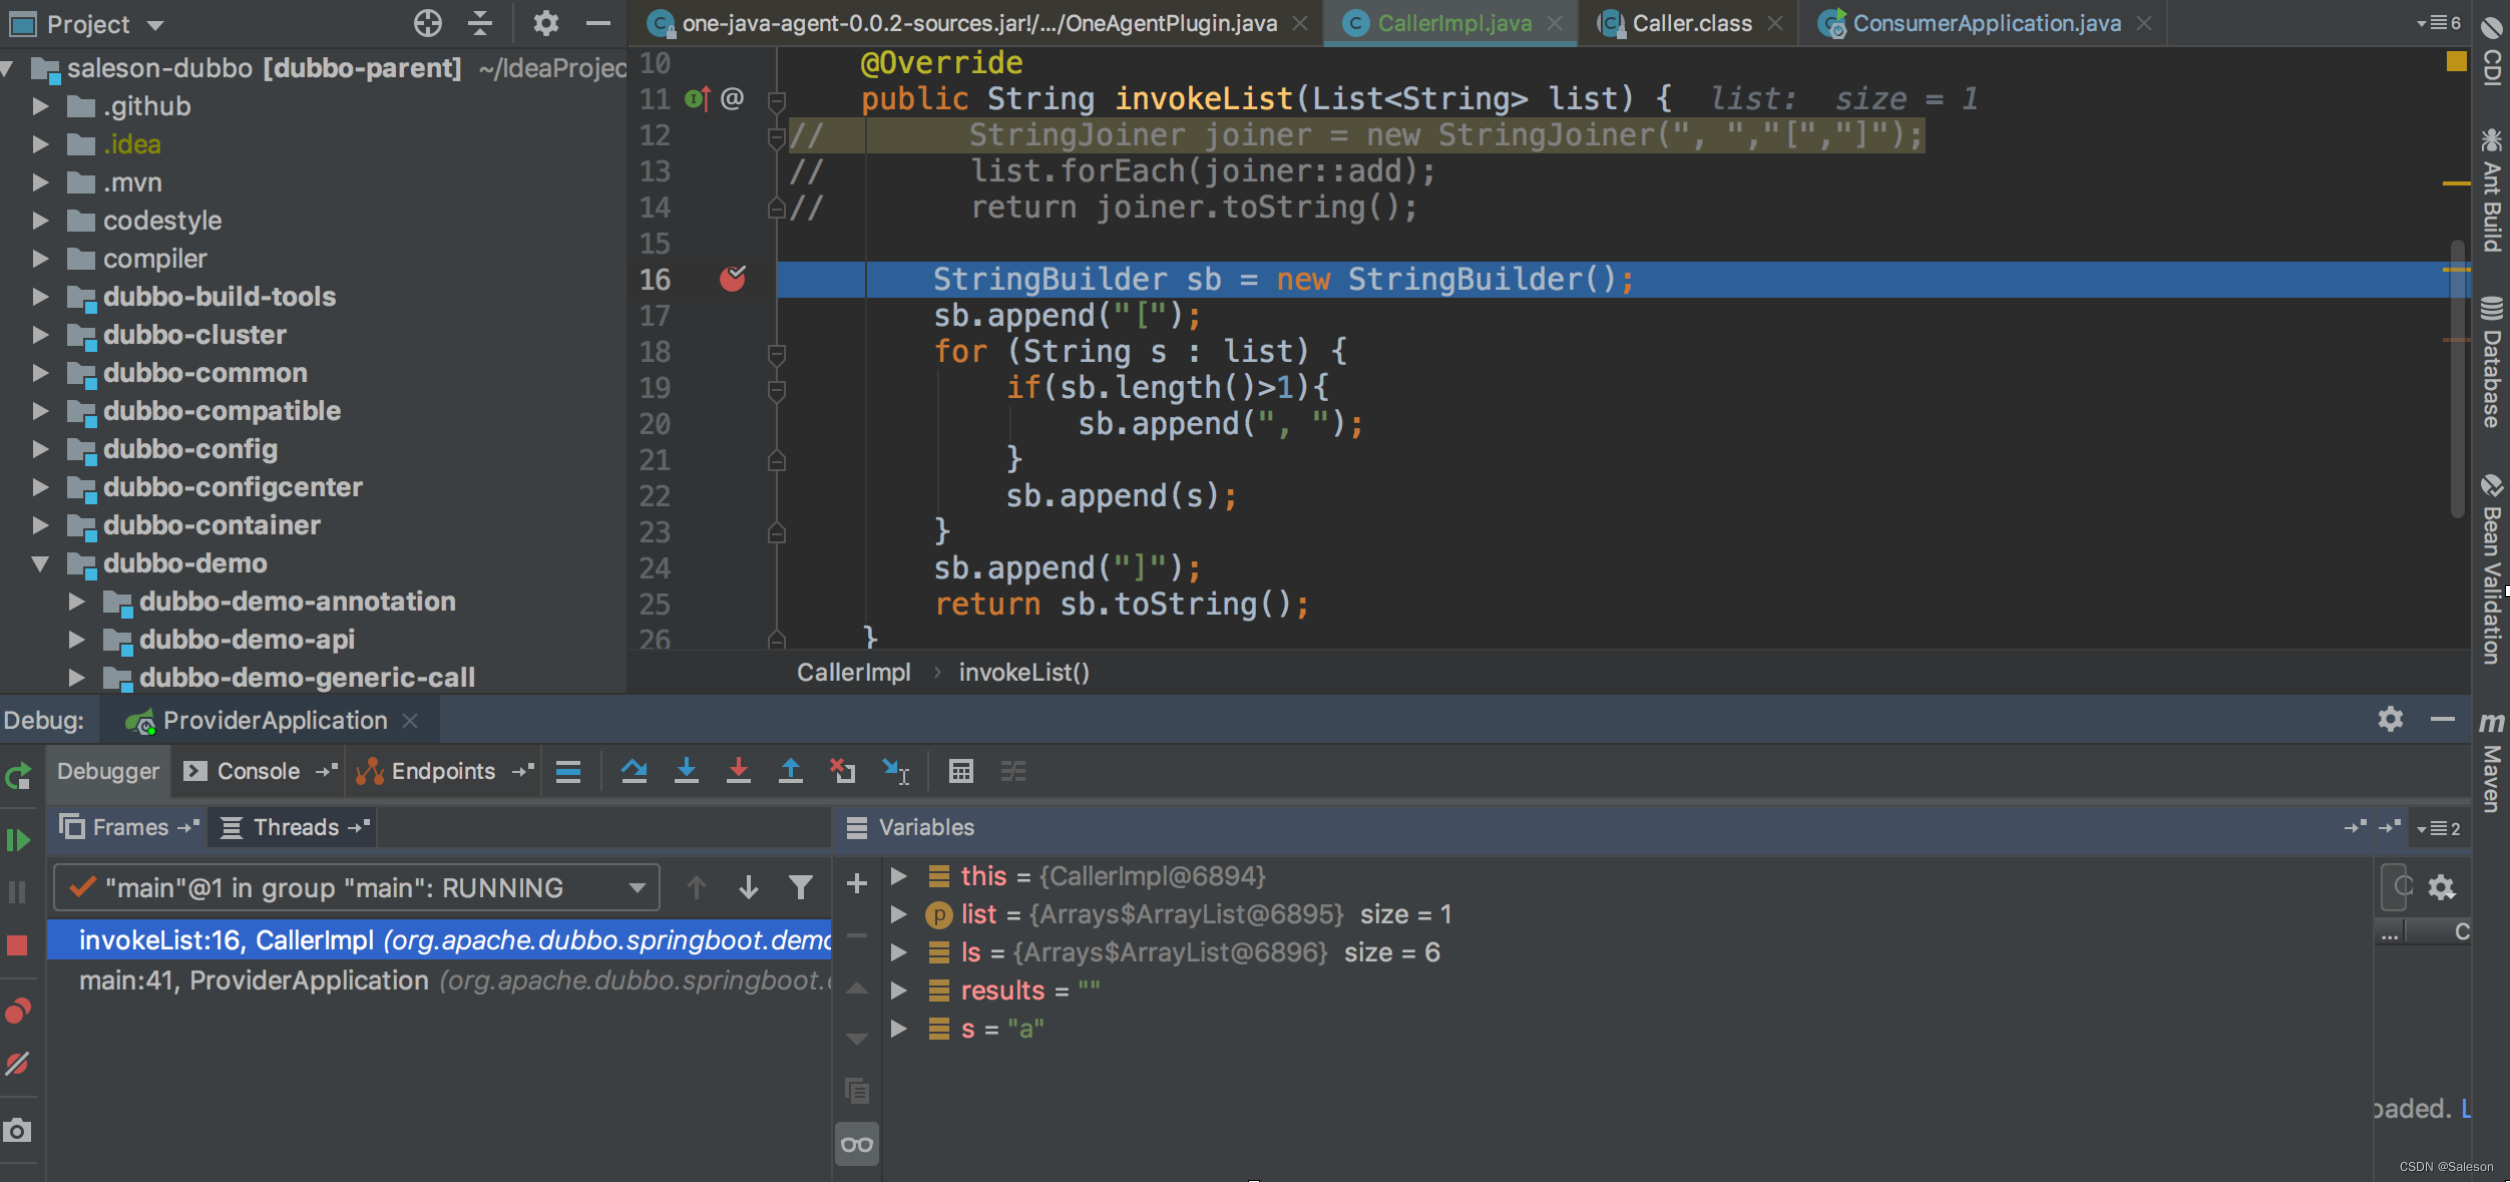Click CallerImpl in the breadcrumb bar
Image resolution: width=2510 pixels, height=1182 pixels.
click(854, 673)
